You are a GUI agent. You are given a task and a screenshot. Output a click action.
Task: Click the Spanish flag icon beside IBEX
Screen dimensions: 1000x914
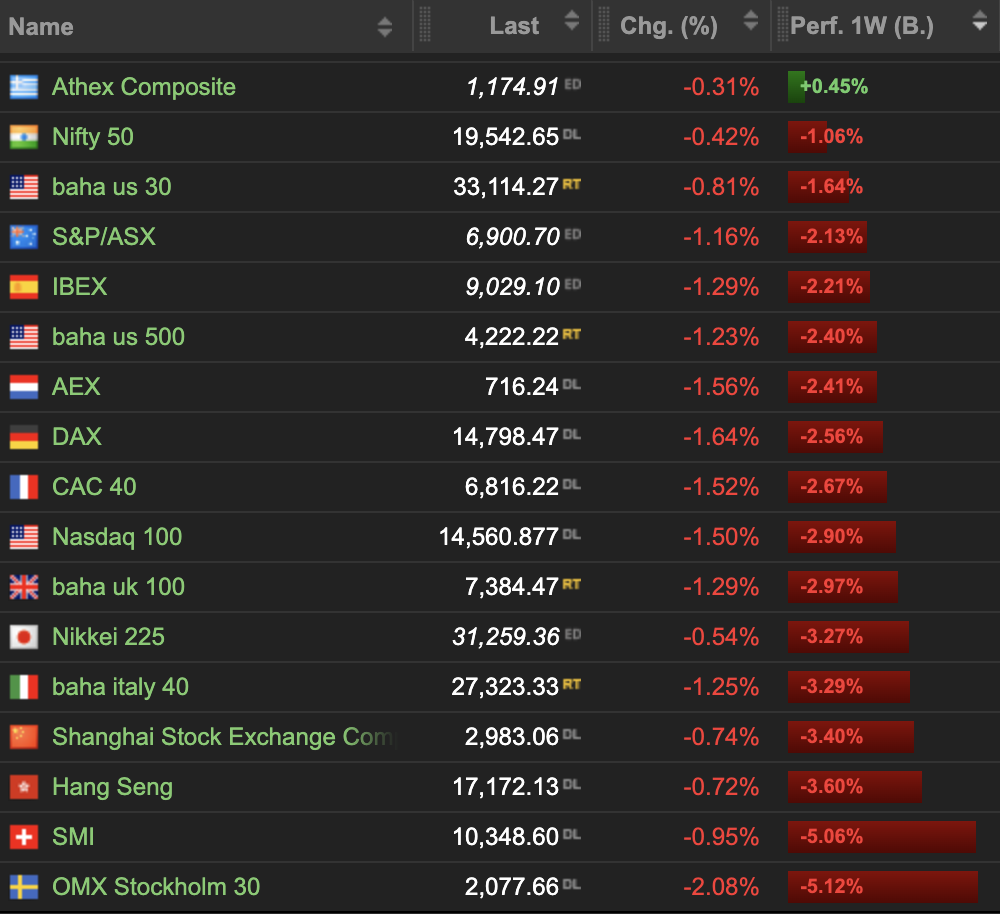point(24,287)
